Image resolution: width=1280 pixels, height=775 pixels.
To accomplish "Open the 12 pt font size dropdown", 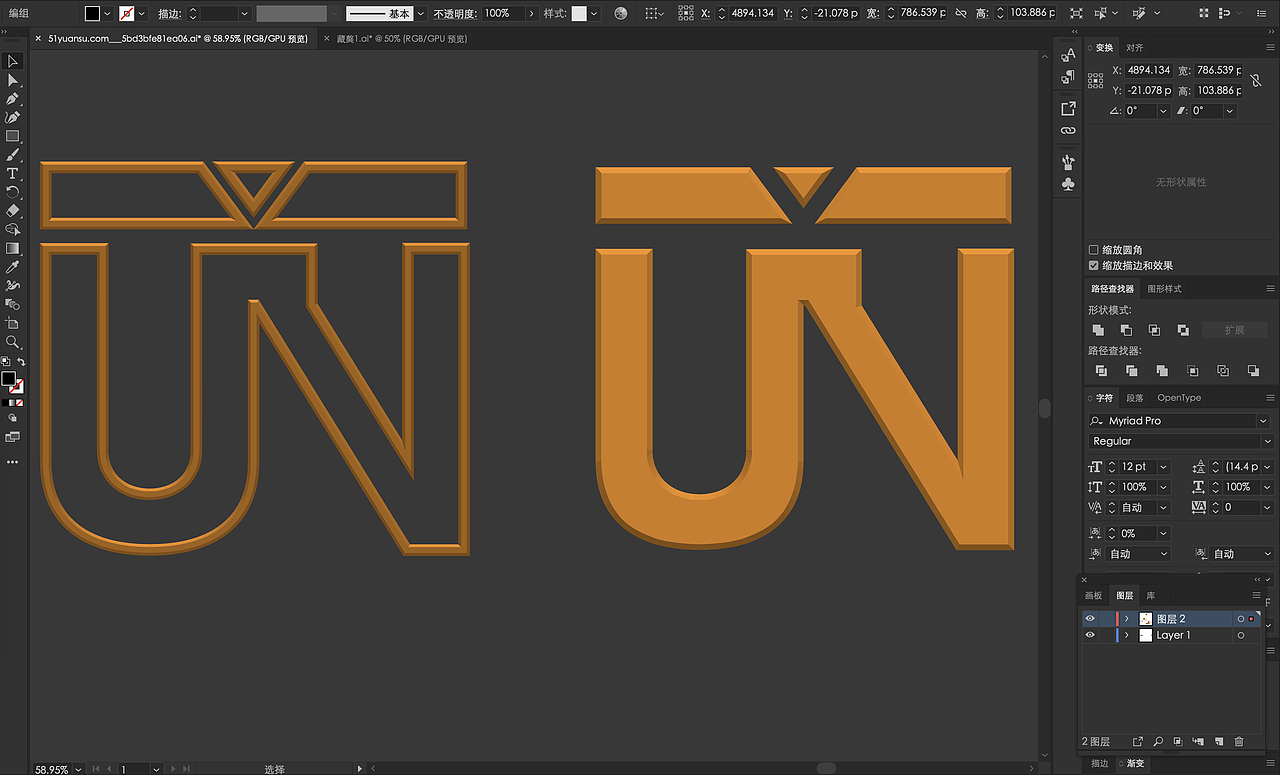I will 1163,467.
